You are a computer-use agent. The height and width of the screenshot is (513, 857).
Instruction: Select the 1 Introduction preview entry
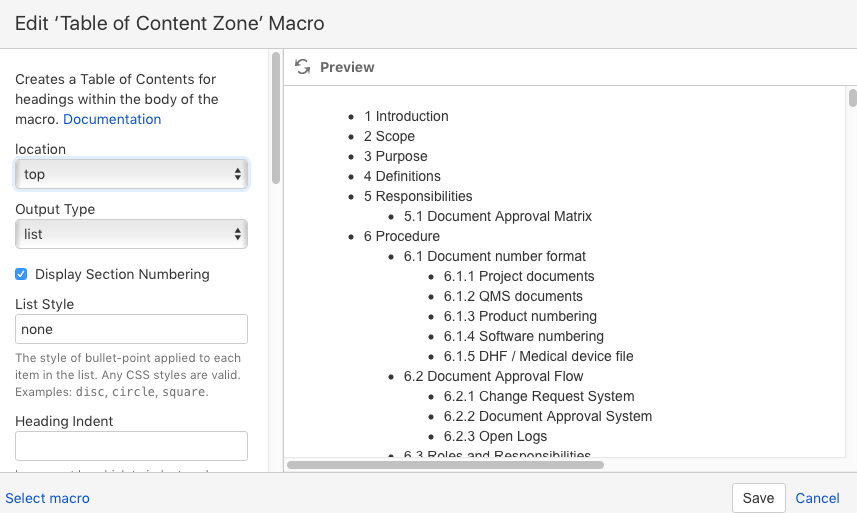coord(406,116)
